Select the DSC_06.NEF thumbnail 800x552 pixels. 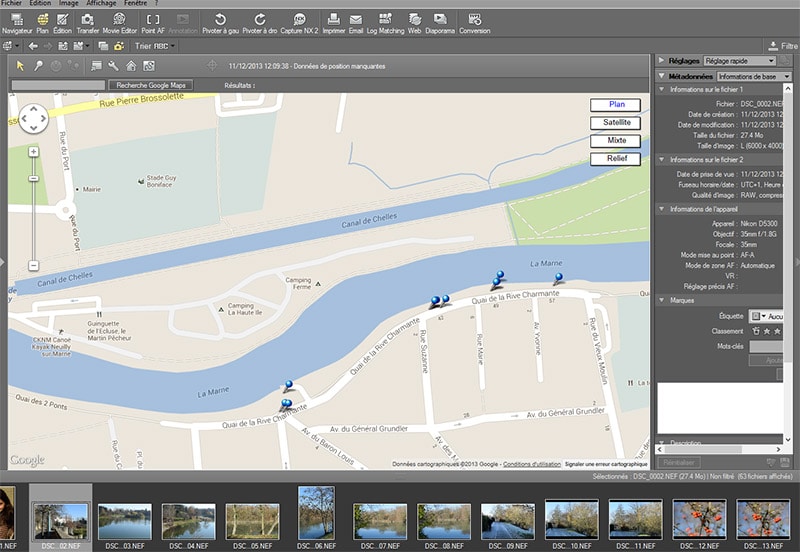click(x=316, y=513)
